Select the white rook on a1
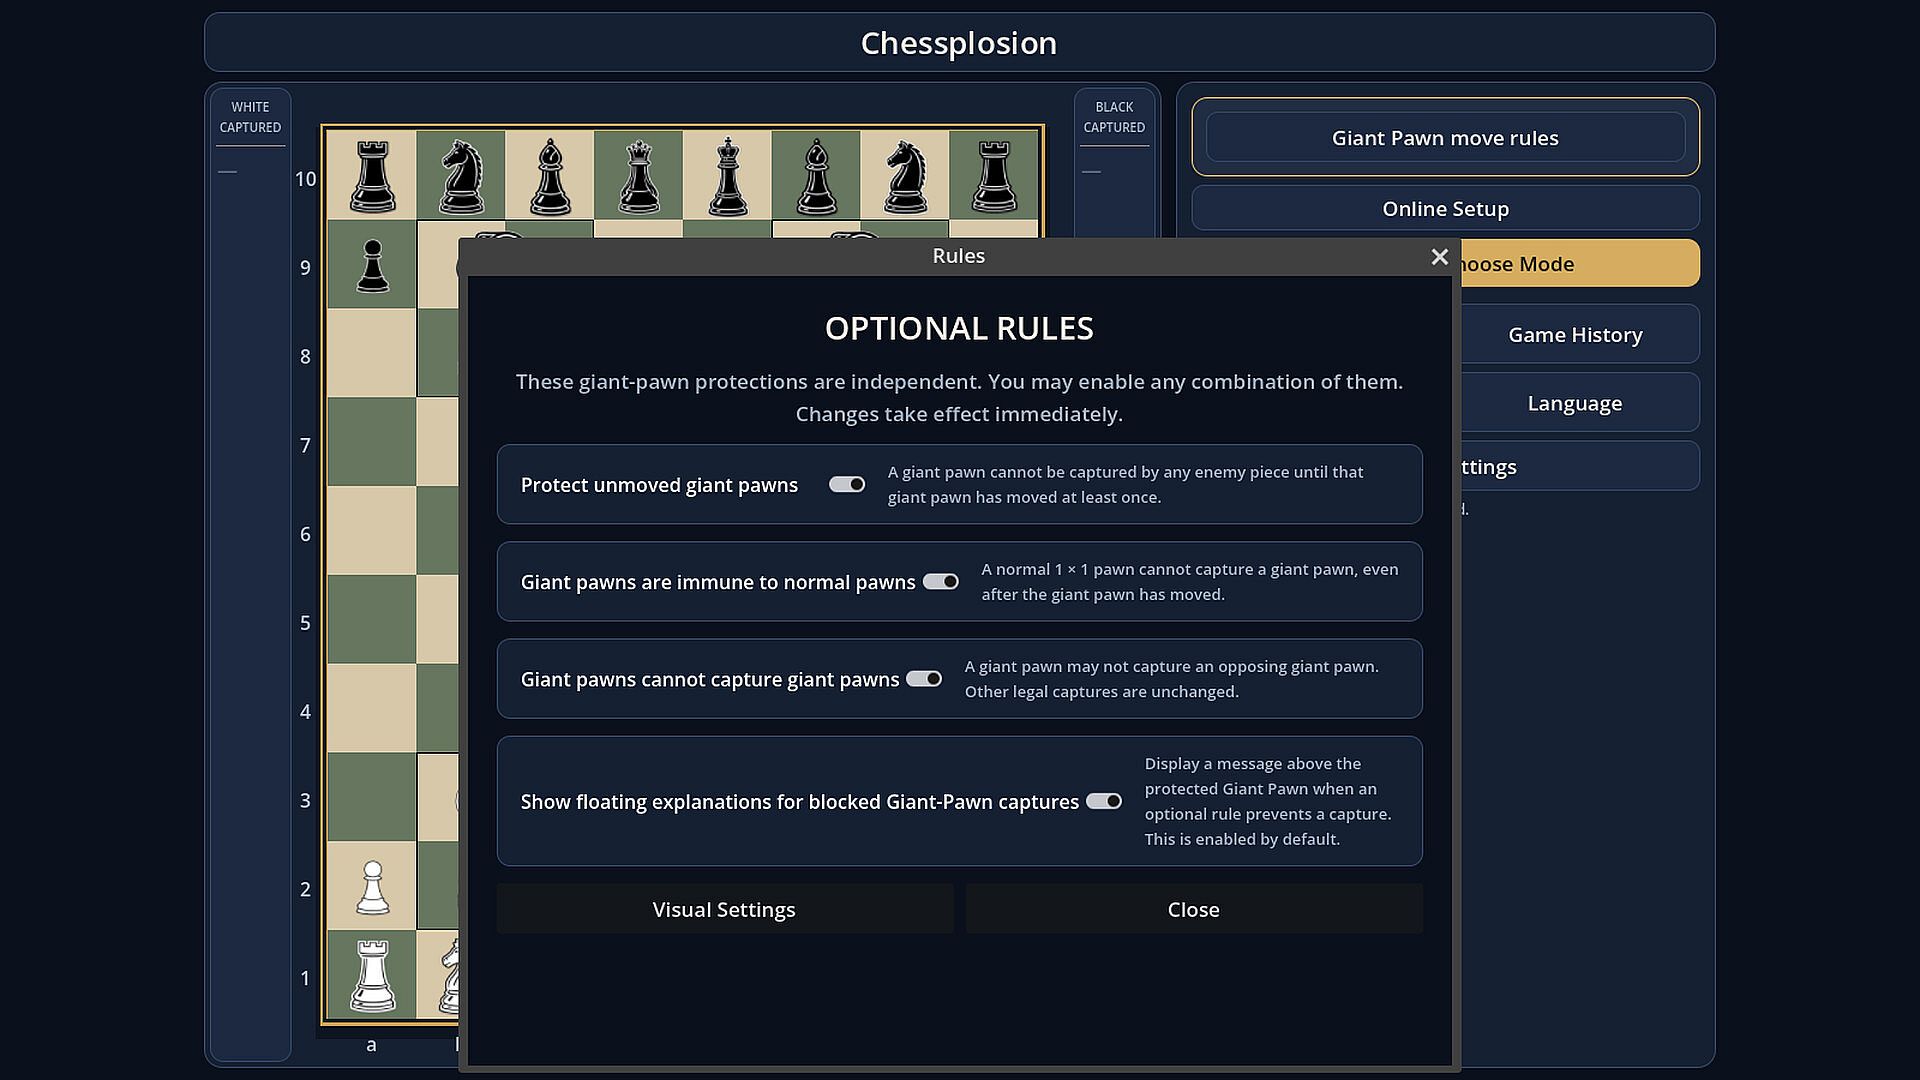The width and height of the screenshot is (1920, 1080). pos(372,976)
